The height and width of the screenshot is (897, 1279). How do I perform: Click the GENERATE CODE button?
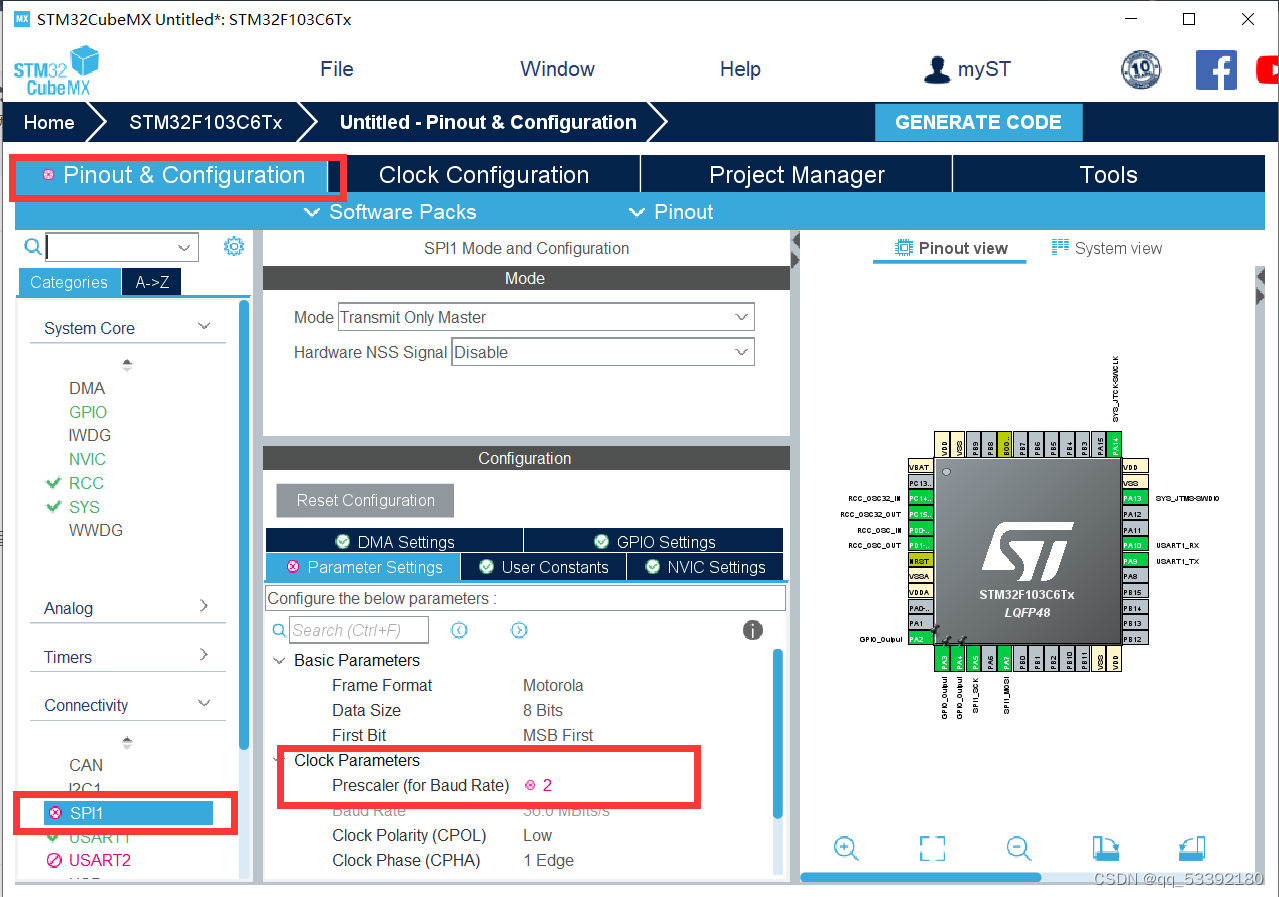click(978, 122)
